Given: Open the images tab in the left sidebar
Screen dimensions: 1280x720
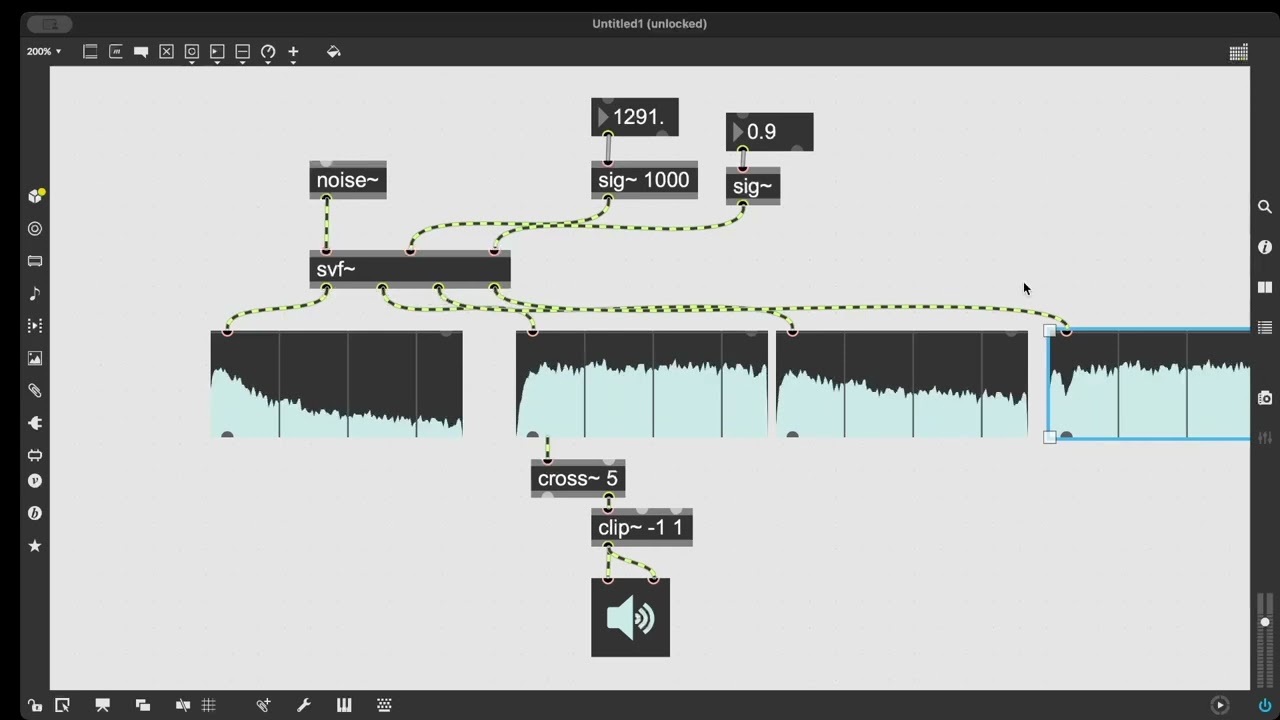Looking at the screenshot, I should click(35, 358).
